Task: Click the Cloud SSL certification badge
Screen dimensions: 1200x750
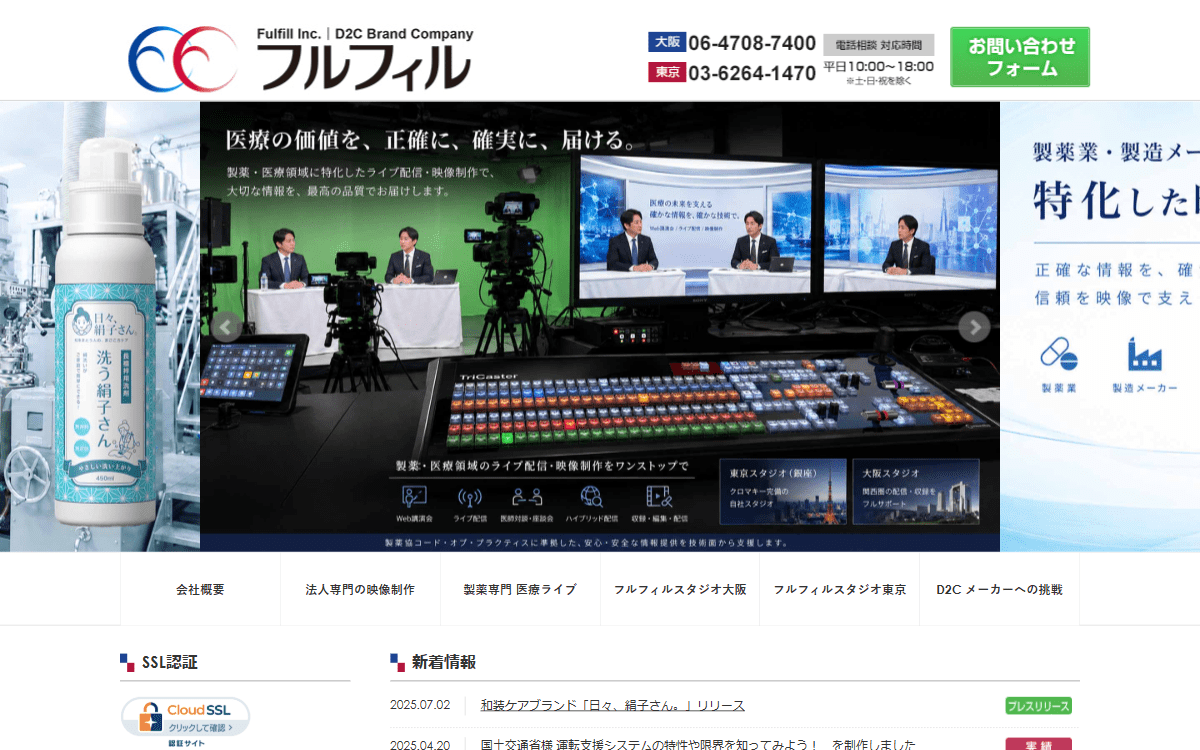Action: click(185, 723)
